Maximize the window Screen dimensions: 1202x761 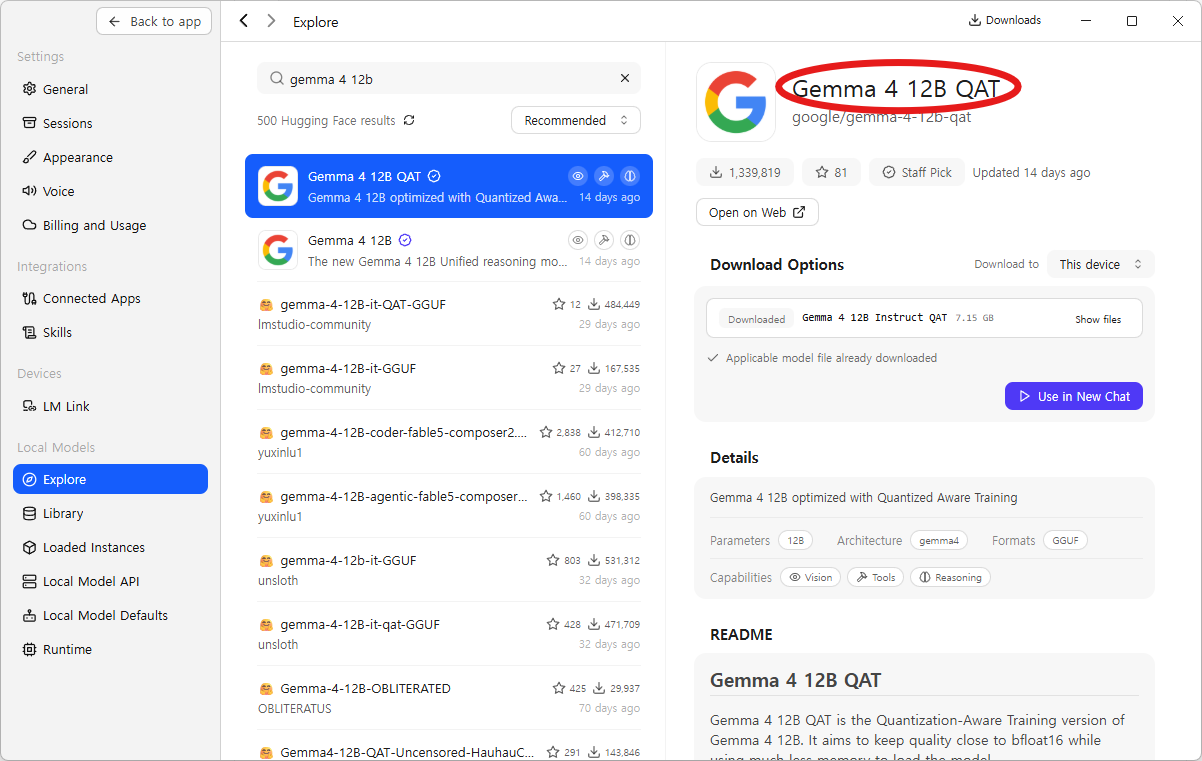click(1131, 20)
